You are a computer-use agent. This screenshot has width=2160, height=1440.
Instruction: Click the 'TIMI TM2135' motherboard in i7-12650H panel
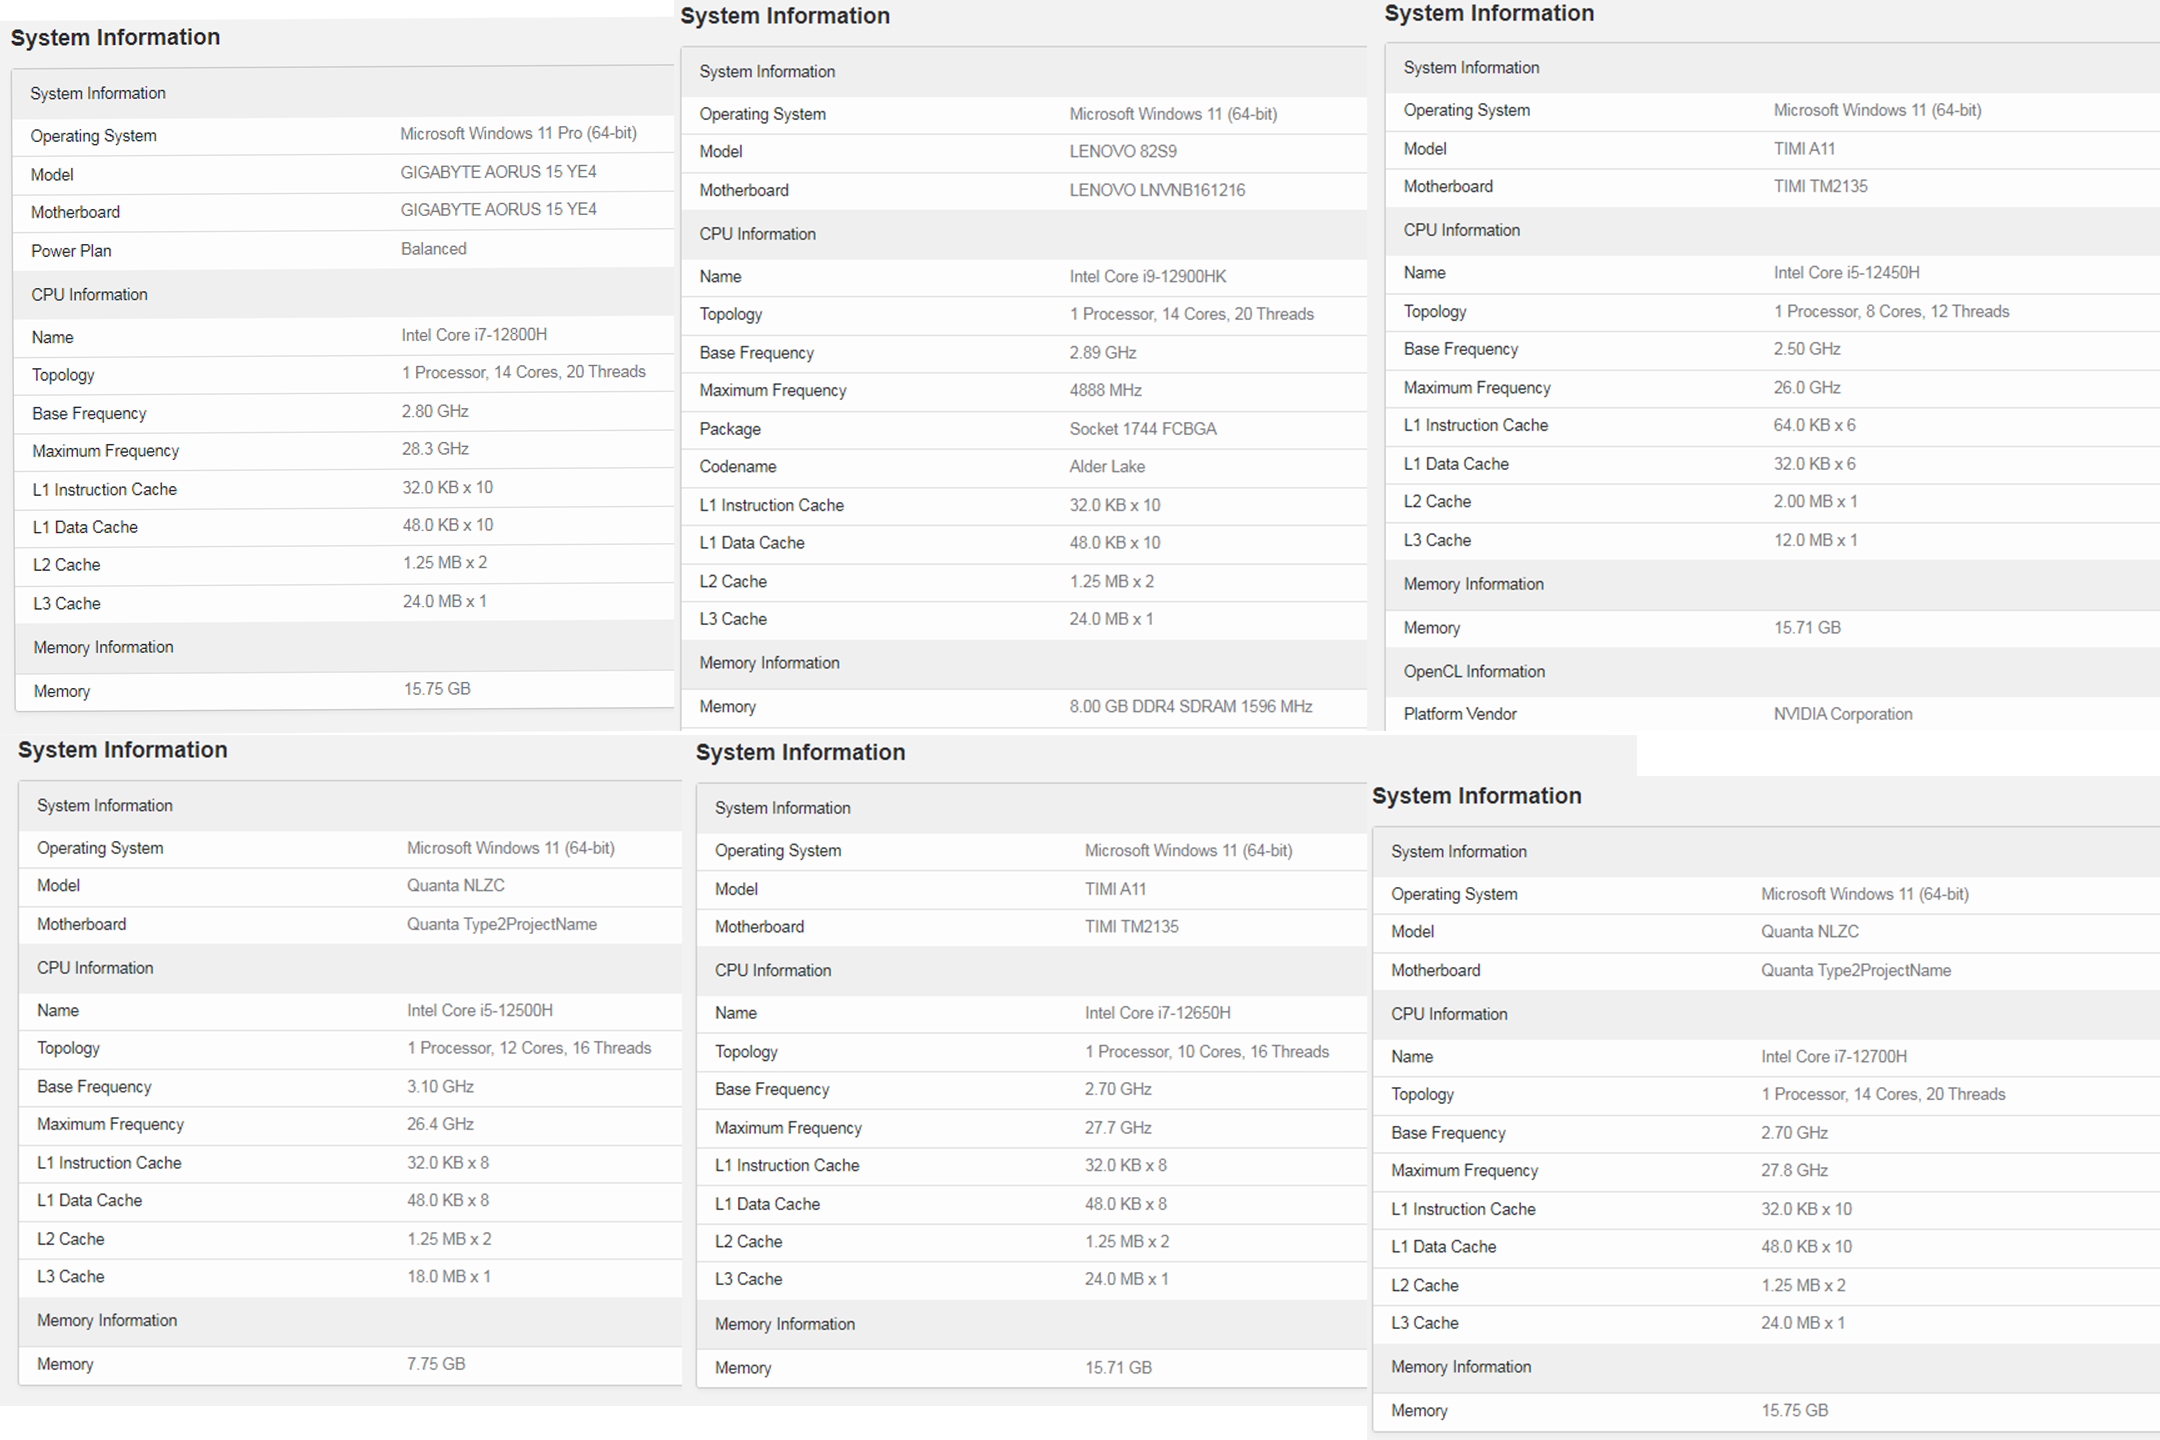coord(1131,927)
